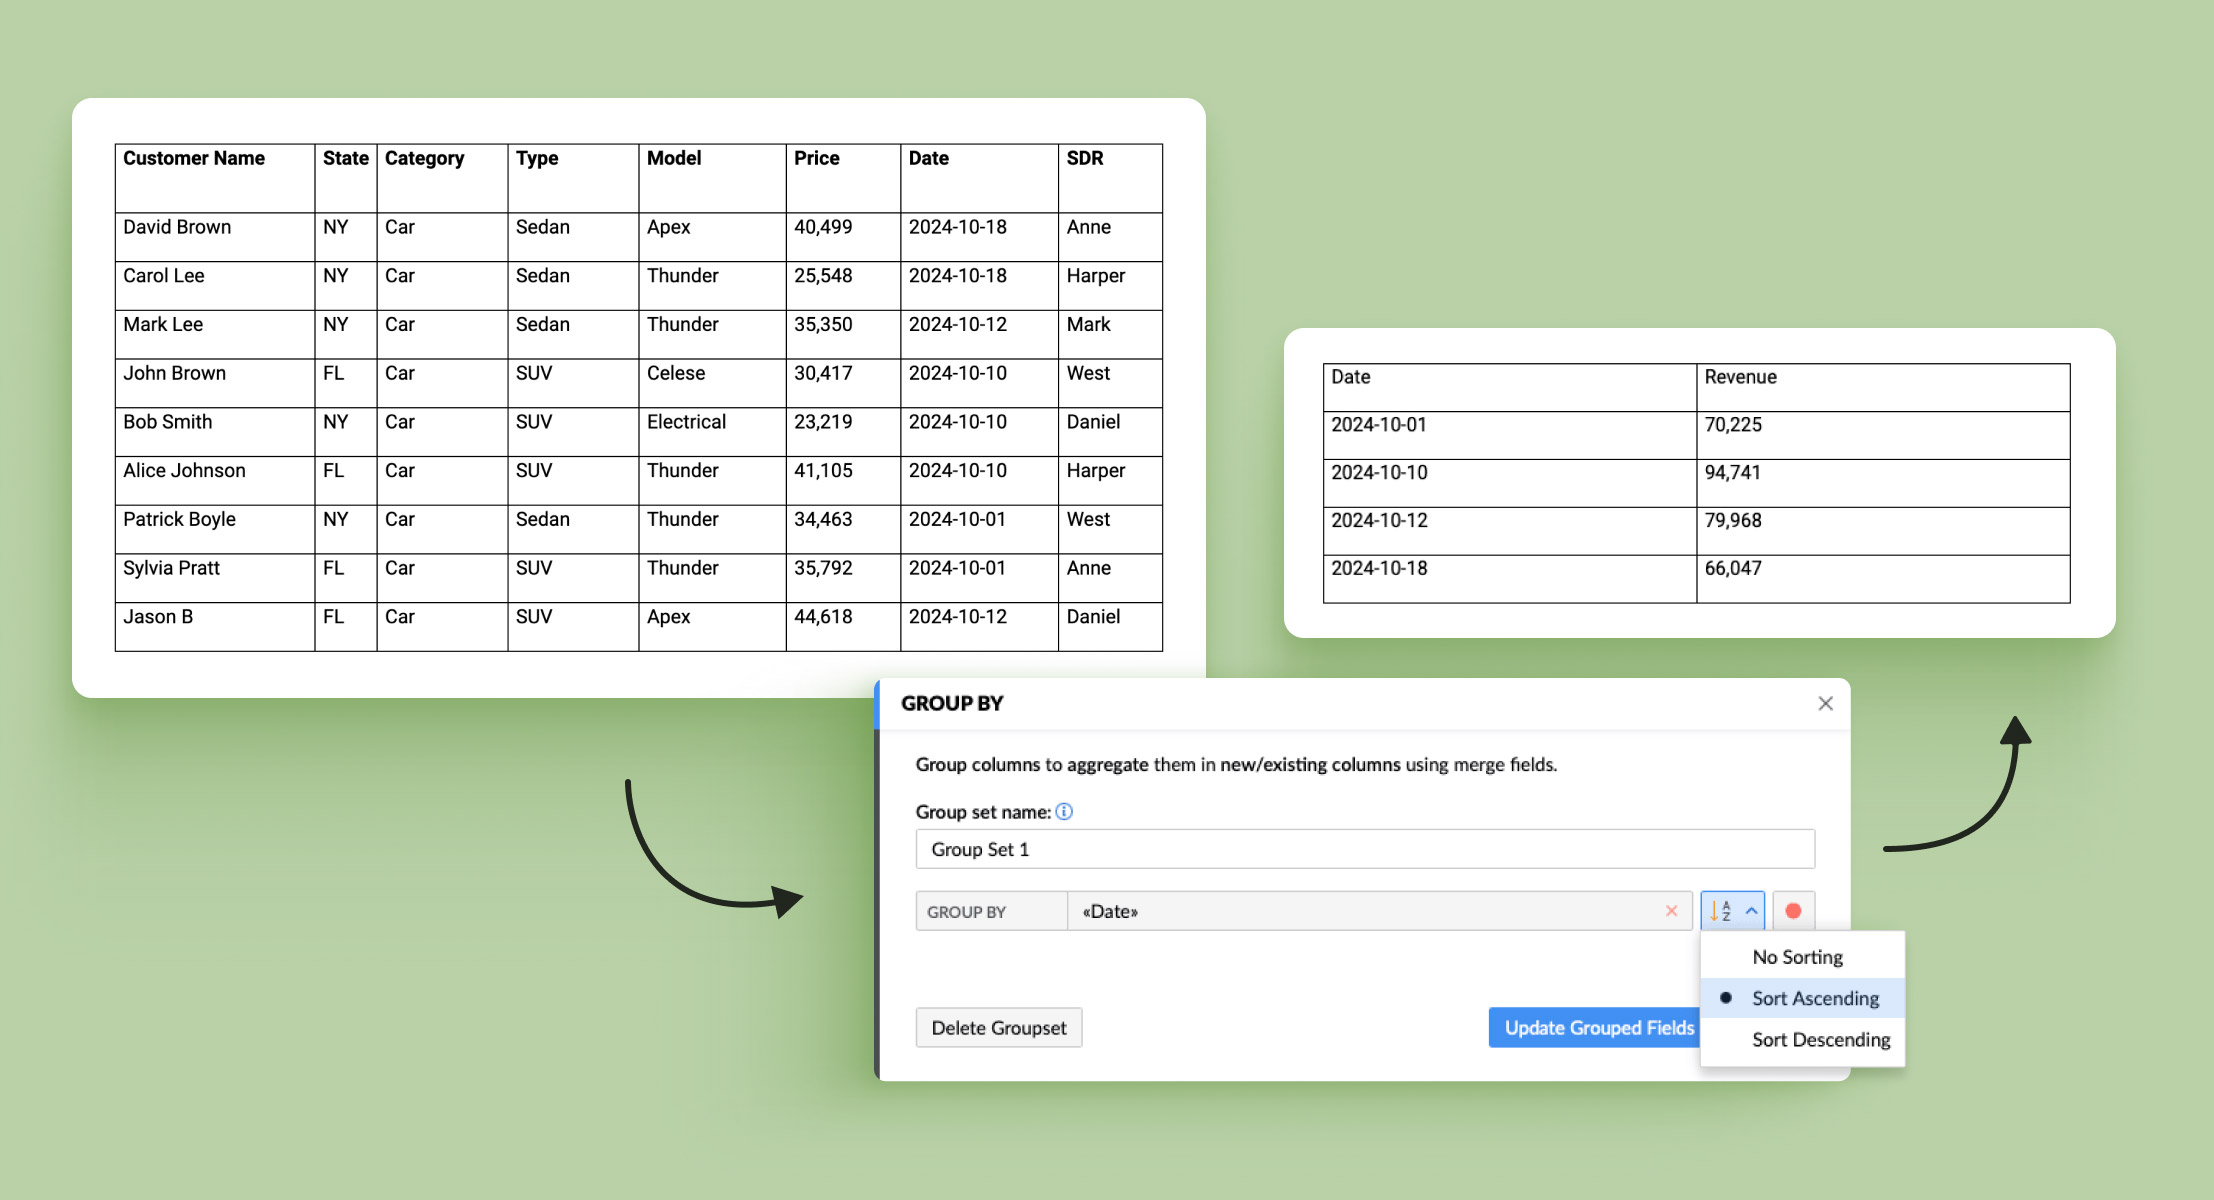Click David Brown's SDR Anne cell
Screen dimensions: 2214x1200
pyautogui.click(x=1110, y=237)
